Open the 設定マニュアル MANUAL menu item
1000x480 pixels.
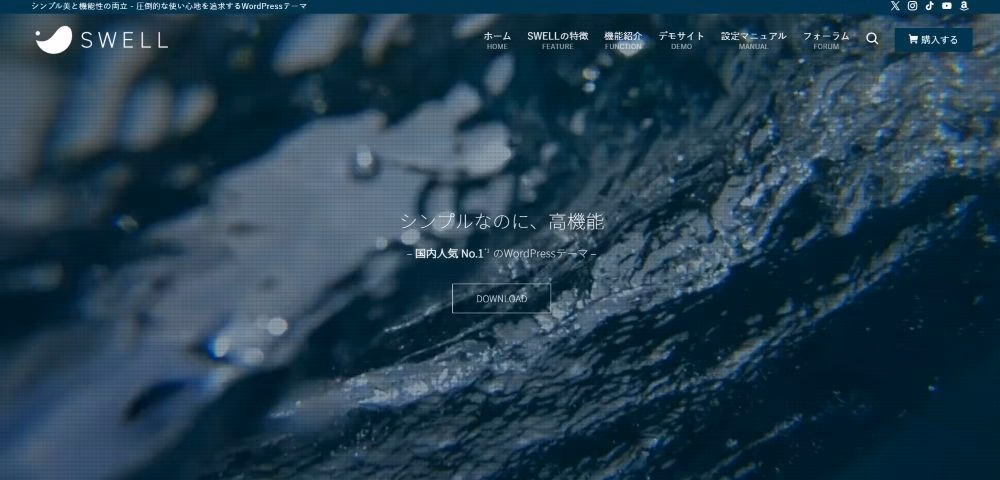753,41
